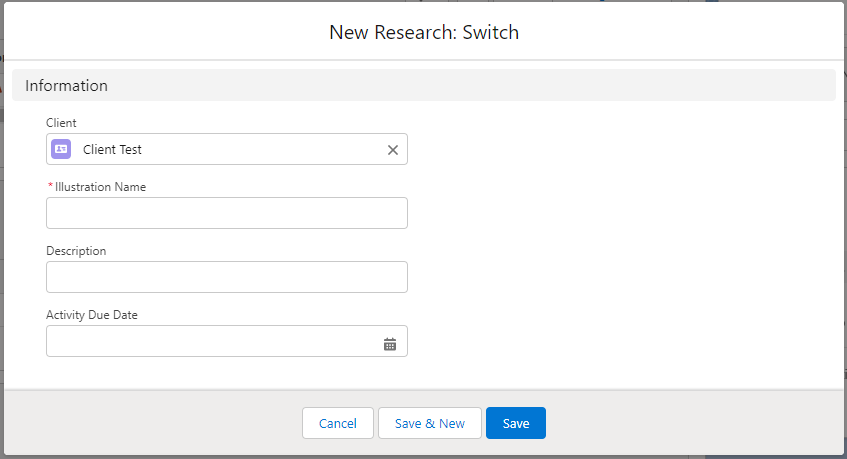847x459 pixels.
Task: Click the Description label
Action: (76, 251)
